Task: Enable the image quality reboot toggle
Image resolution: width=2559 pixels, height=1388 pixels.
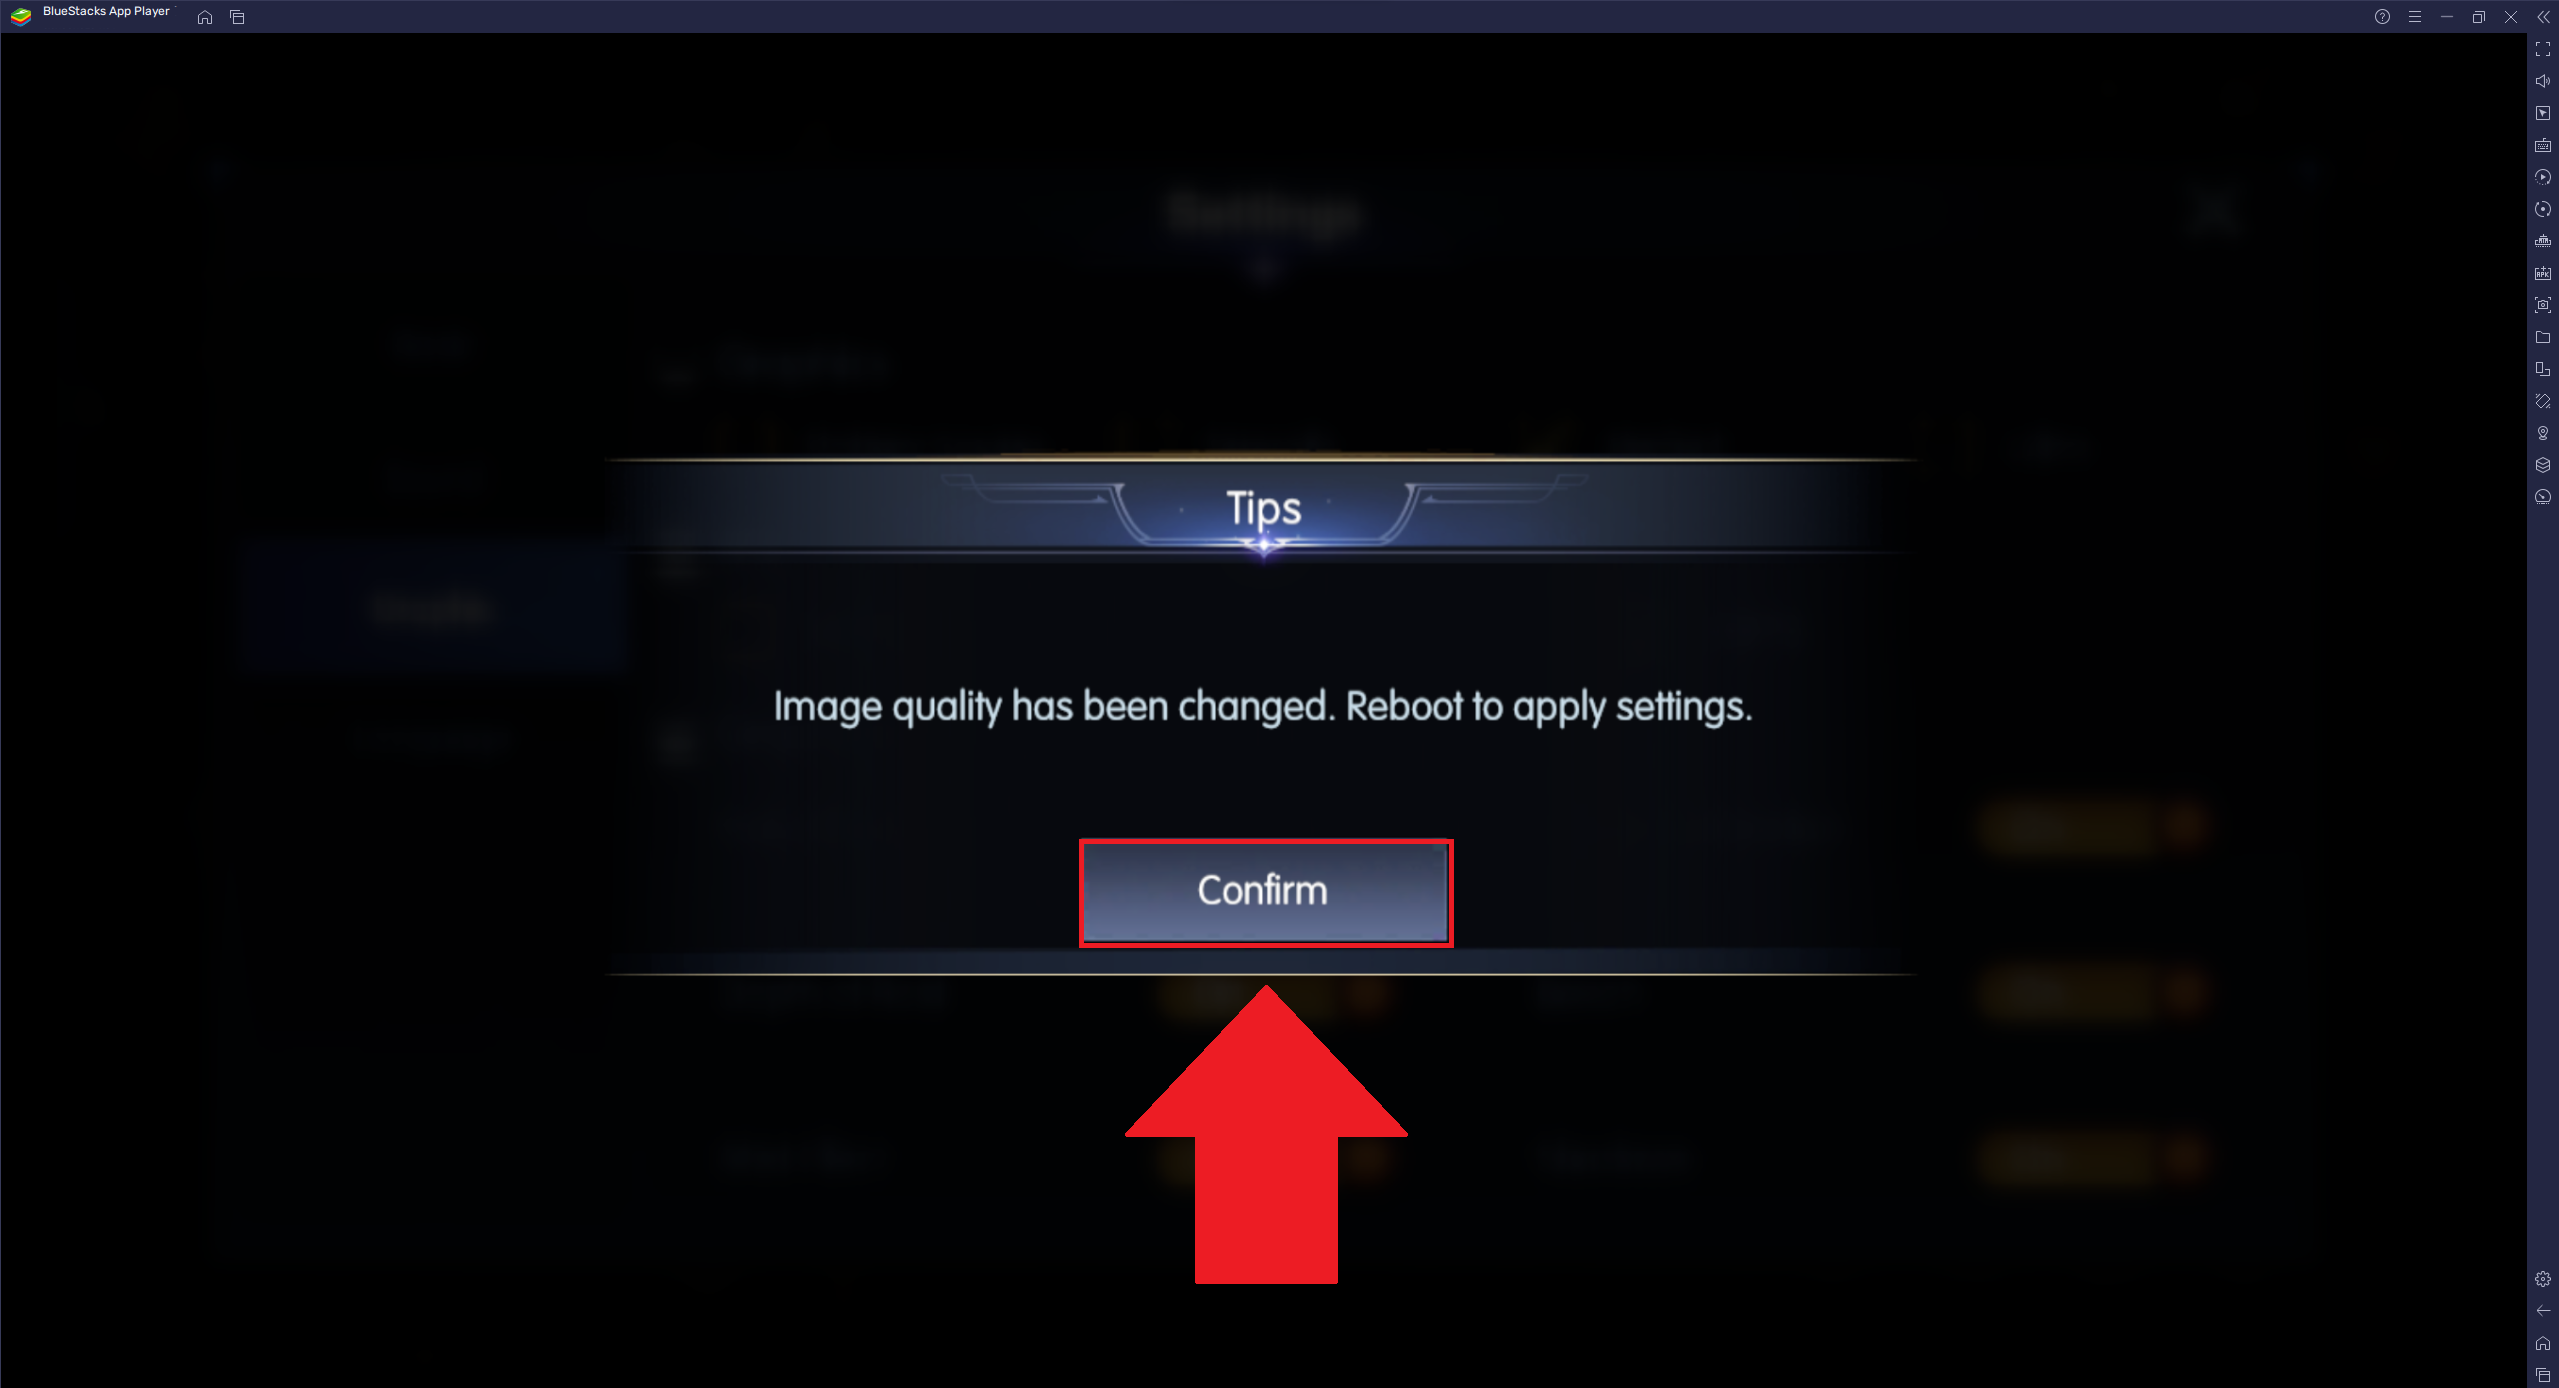Action: [x=1263, y=891]
